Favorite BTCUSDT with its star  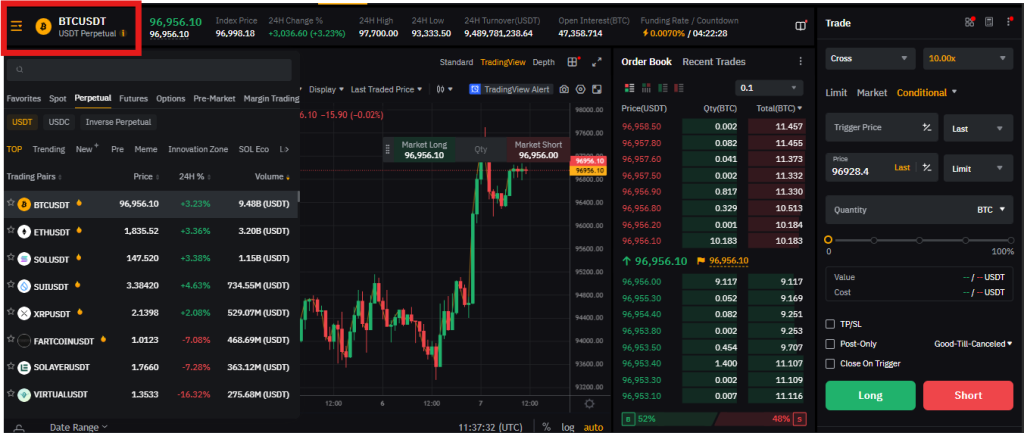pos(10,203)
